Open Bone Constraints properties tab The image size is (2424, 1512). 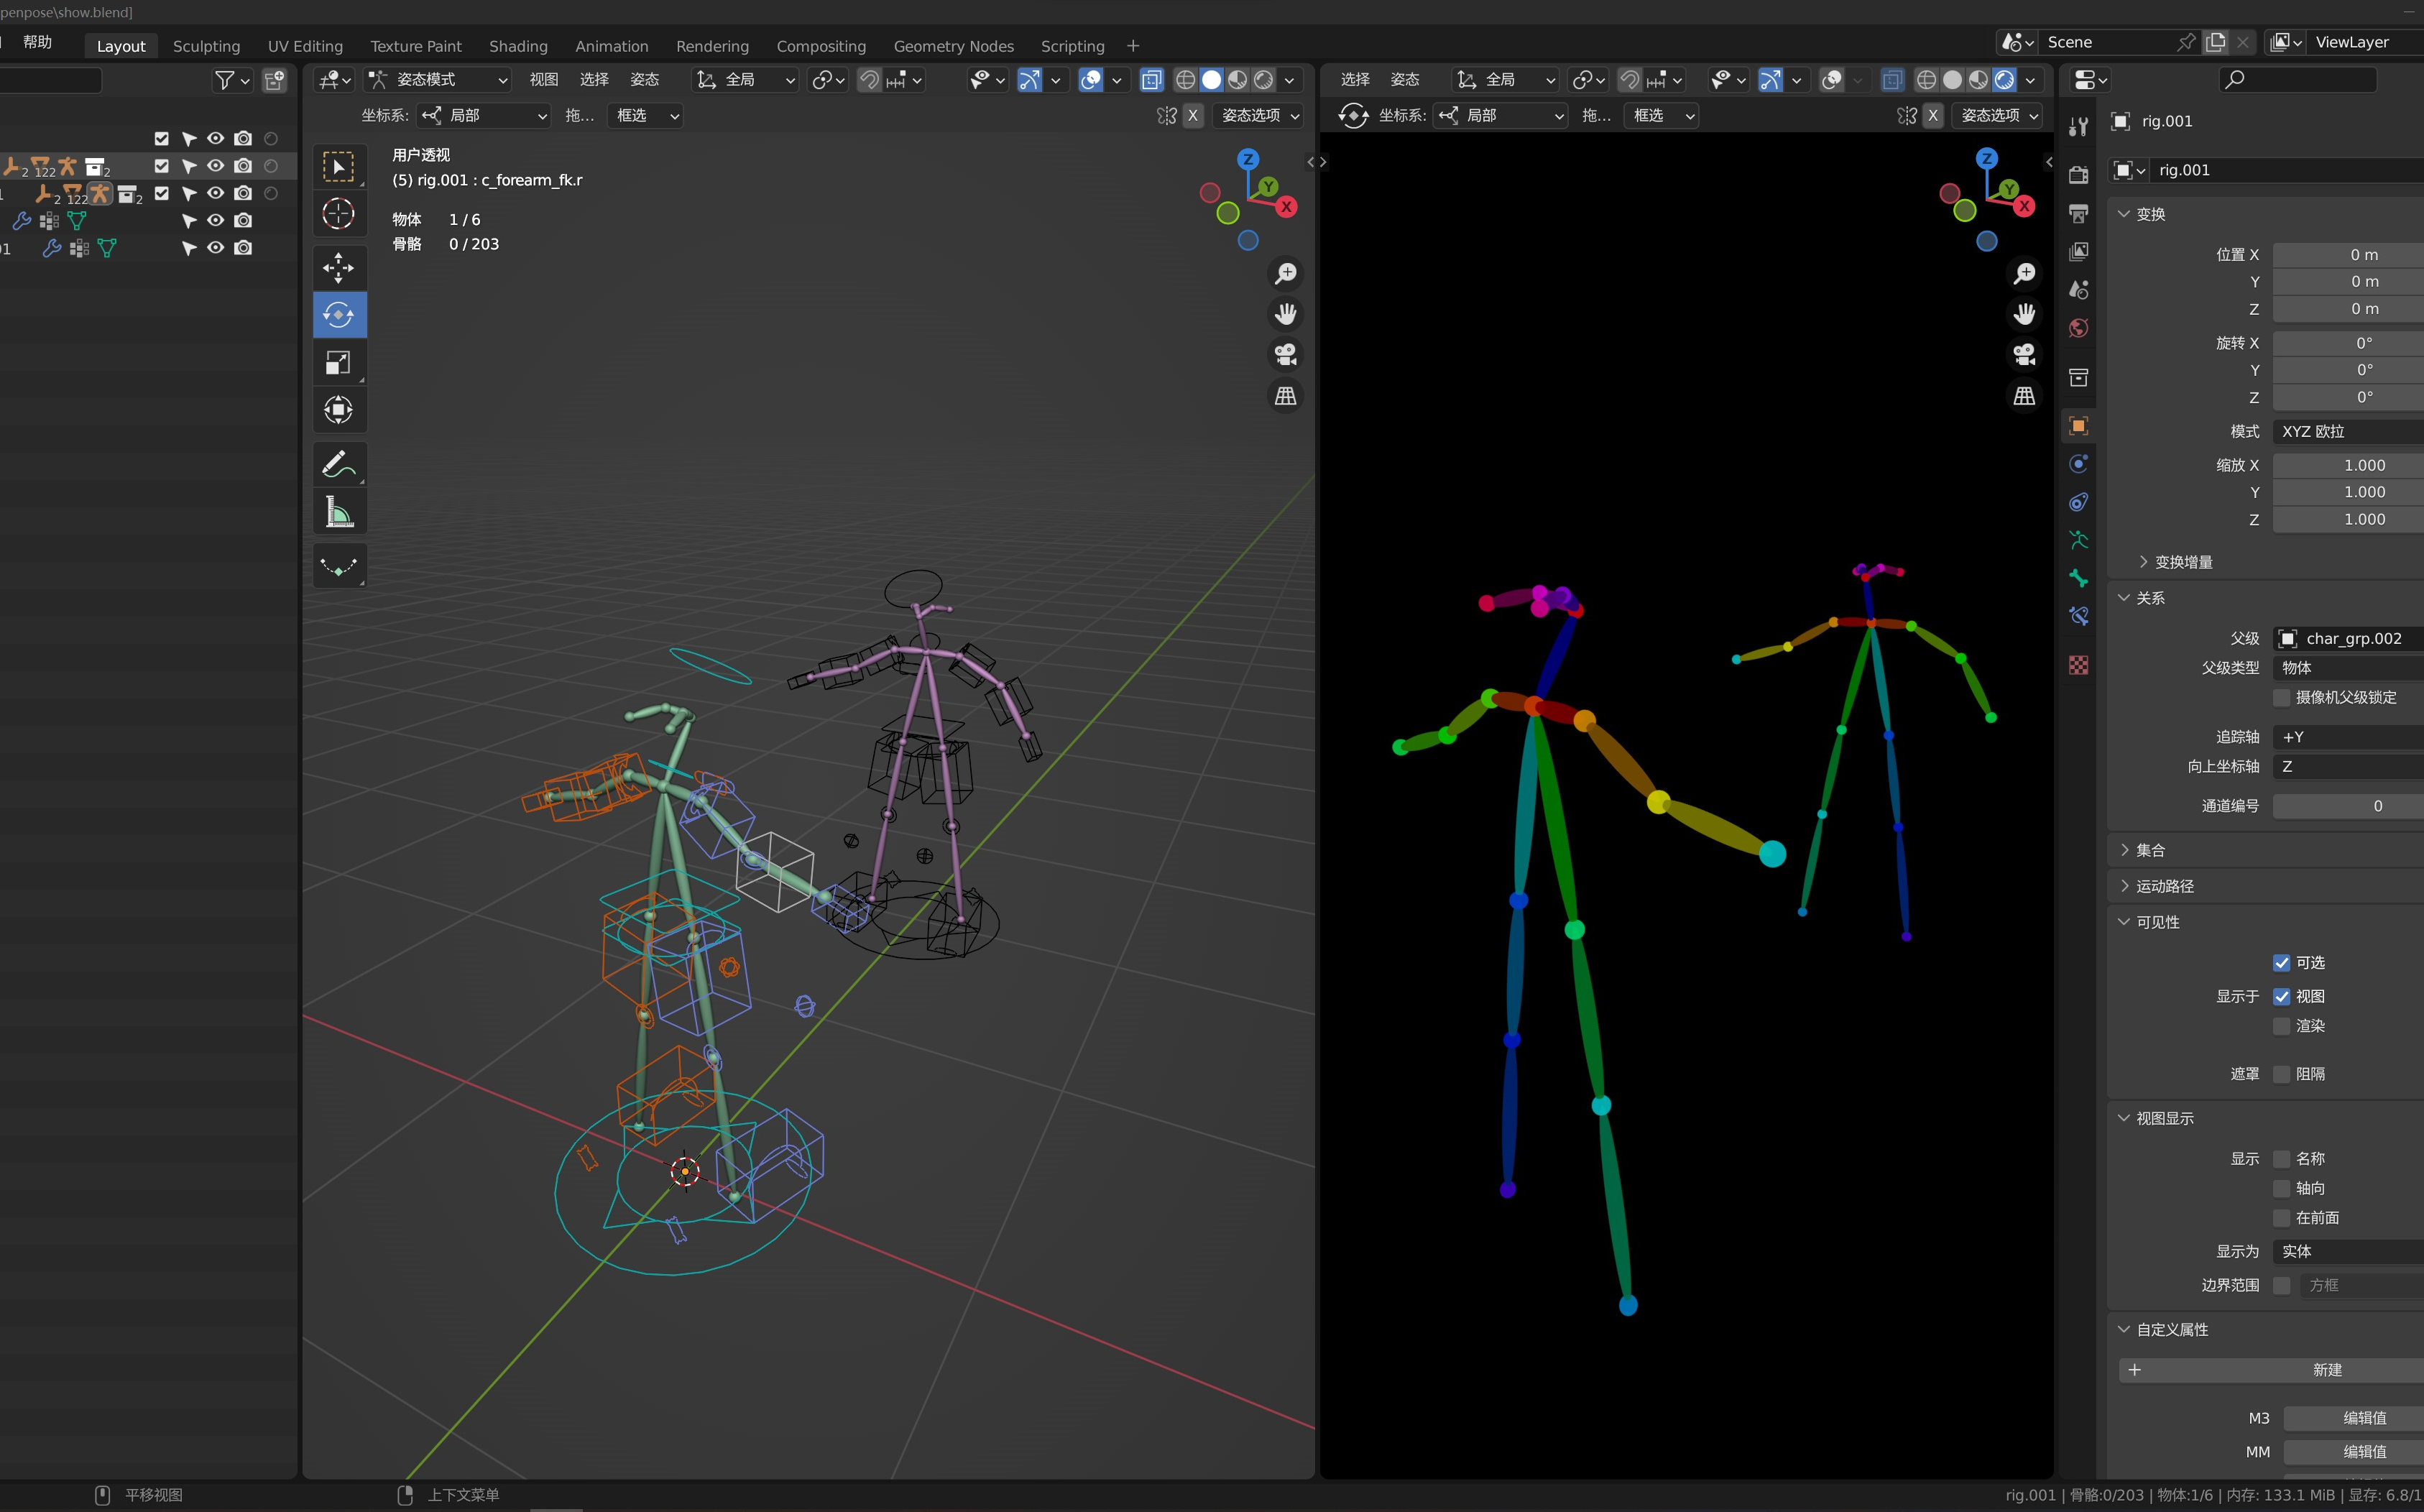pos(2078,617)
